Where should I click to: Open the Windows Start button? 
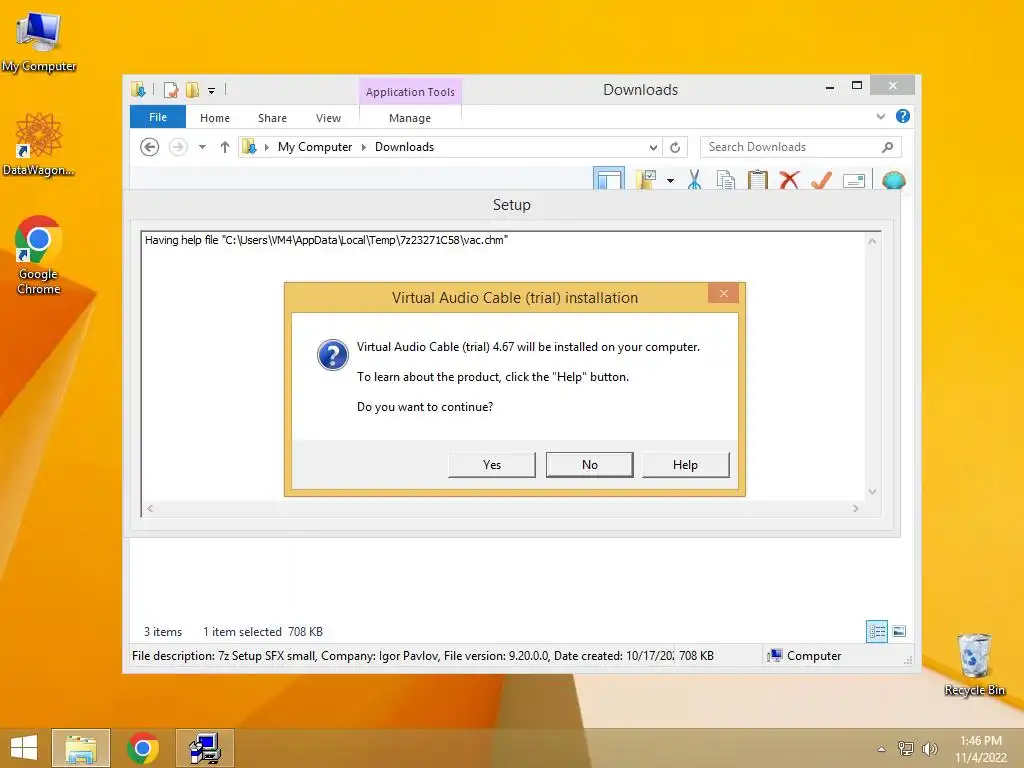click(24, 748)
